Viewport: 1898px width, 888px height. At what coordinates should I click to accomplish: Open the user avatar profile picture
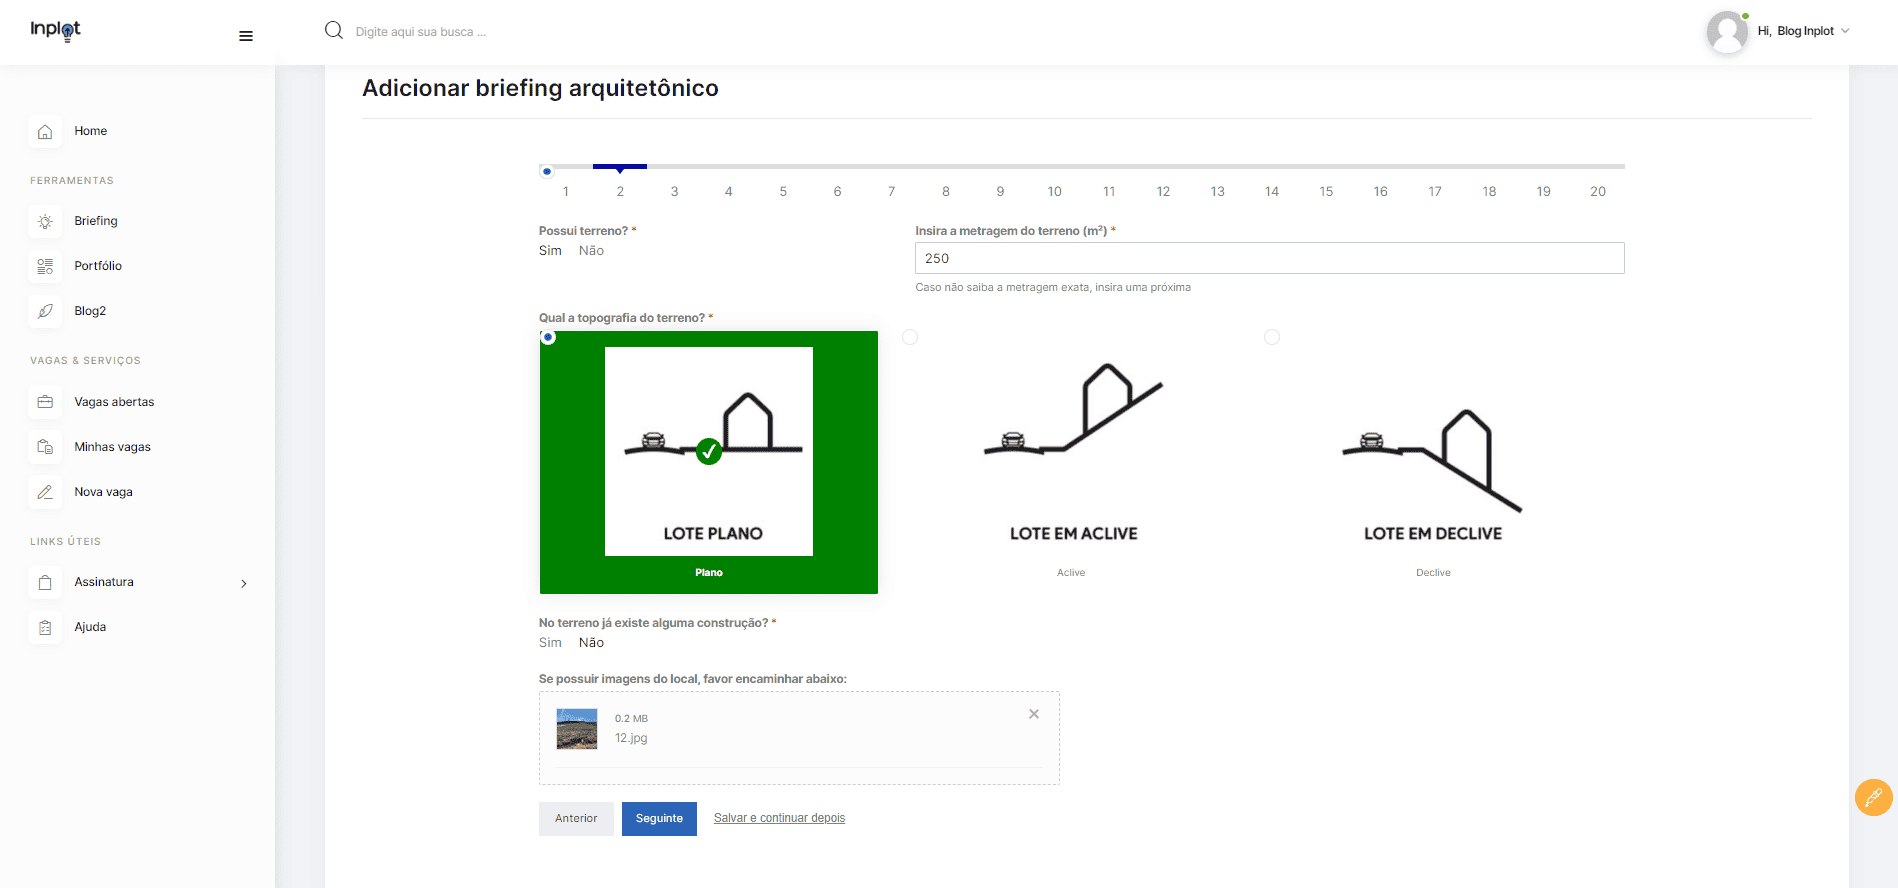[1727, 32]
